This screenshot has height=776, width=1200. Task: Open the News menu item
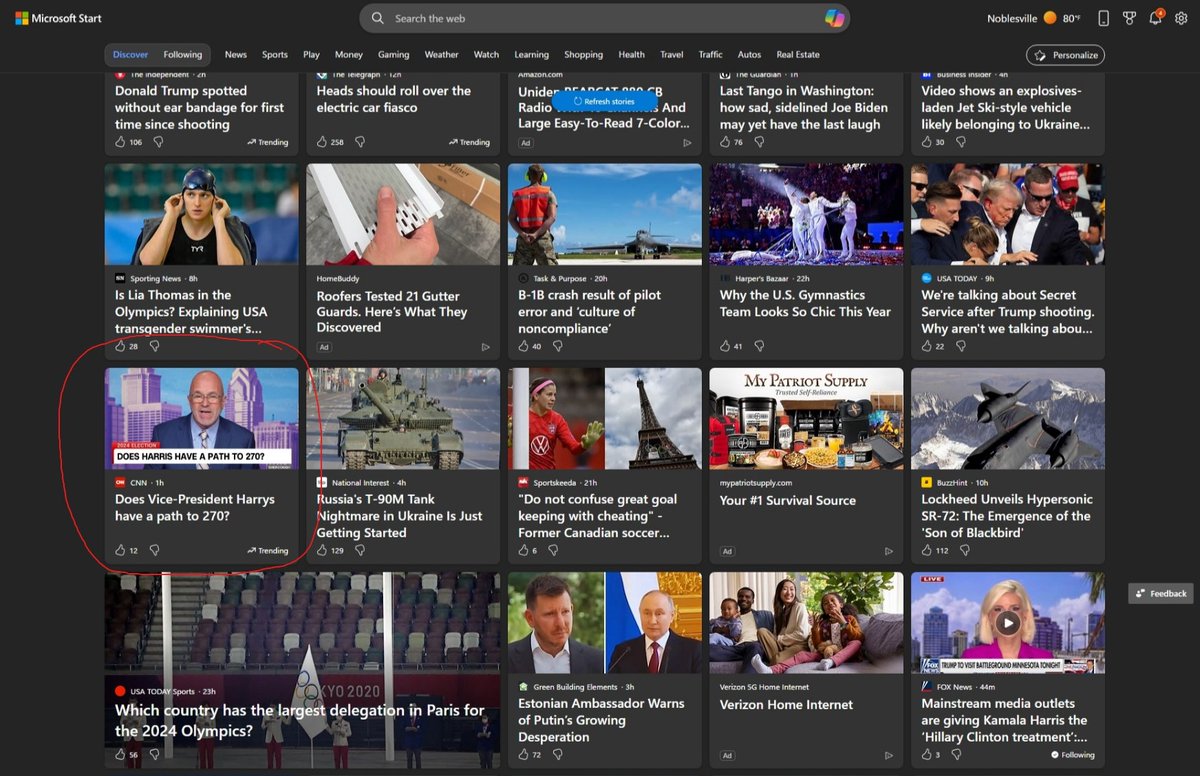coord(236,55)
